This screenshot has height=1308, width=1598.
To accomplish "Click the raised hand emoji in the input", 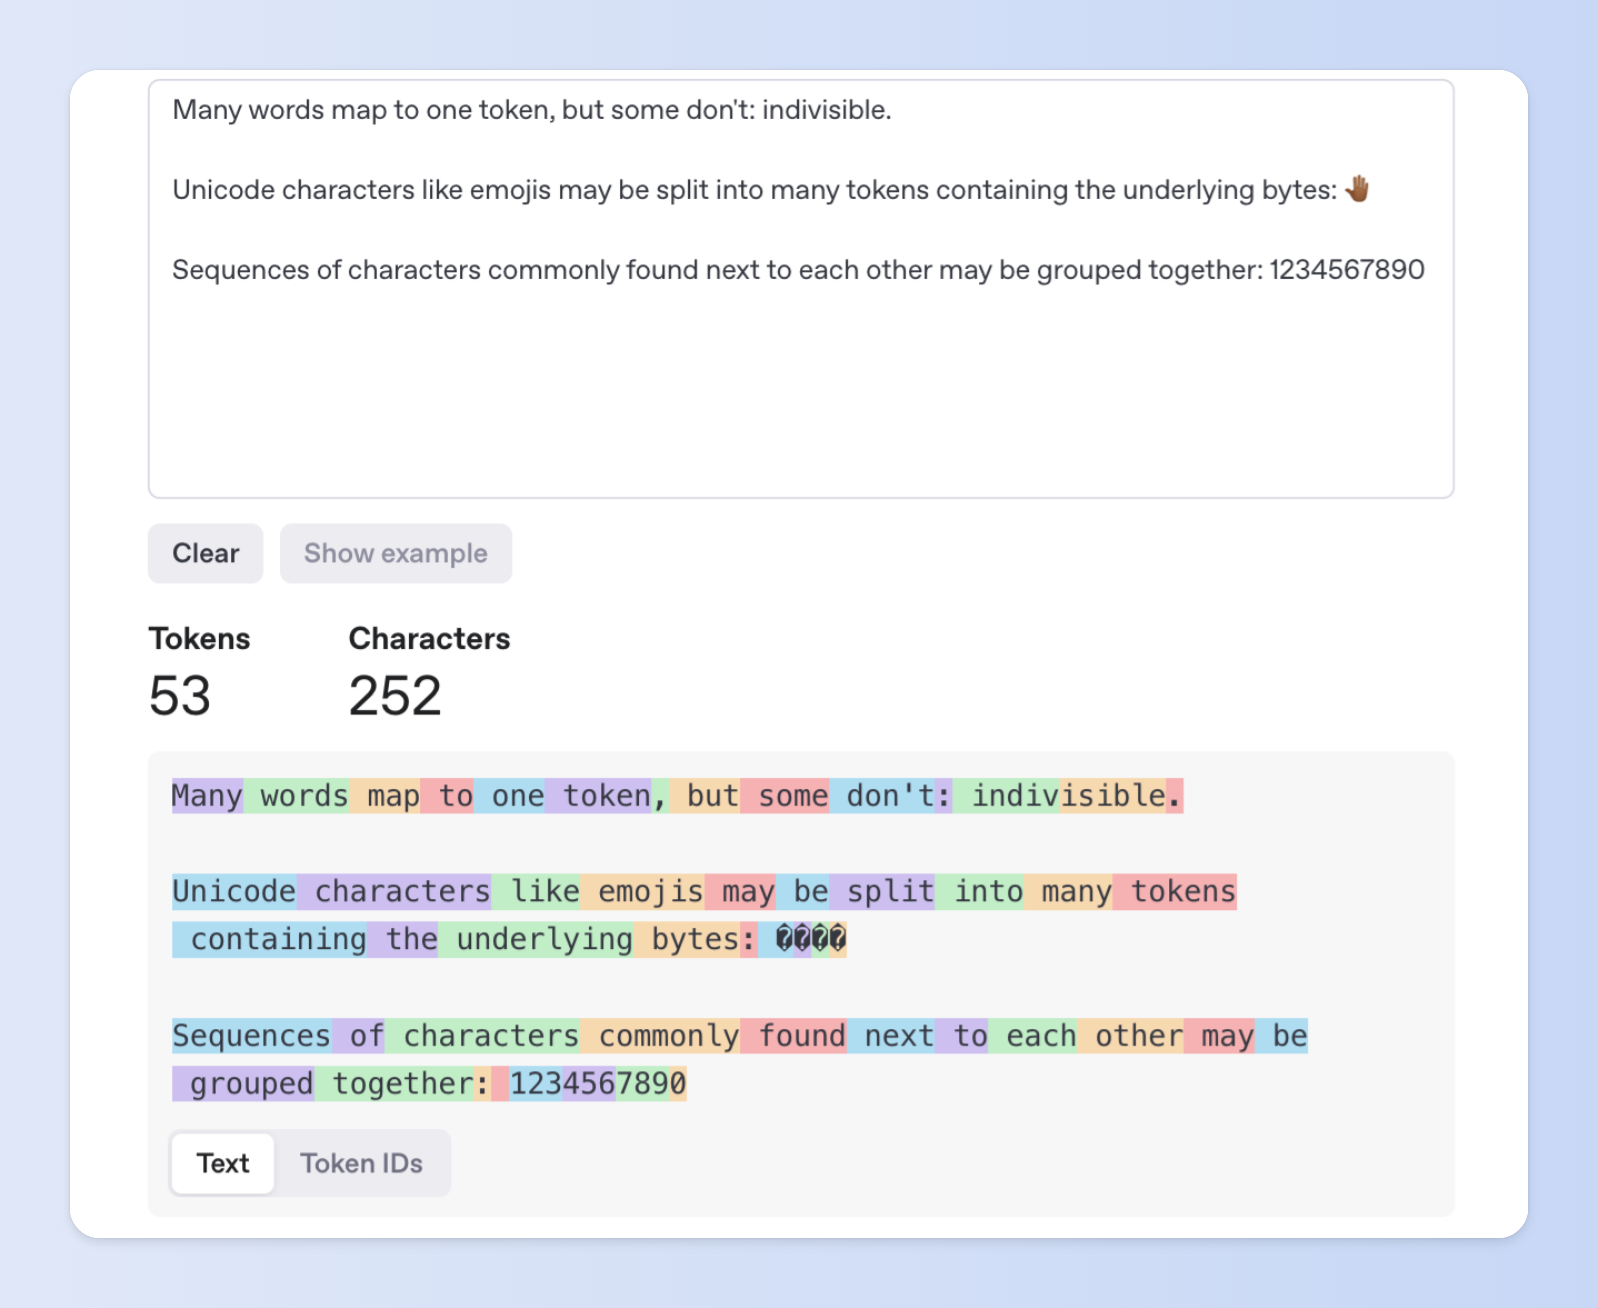I will (x=1357, y=189).
